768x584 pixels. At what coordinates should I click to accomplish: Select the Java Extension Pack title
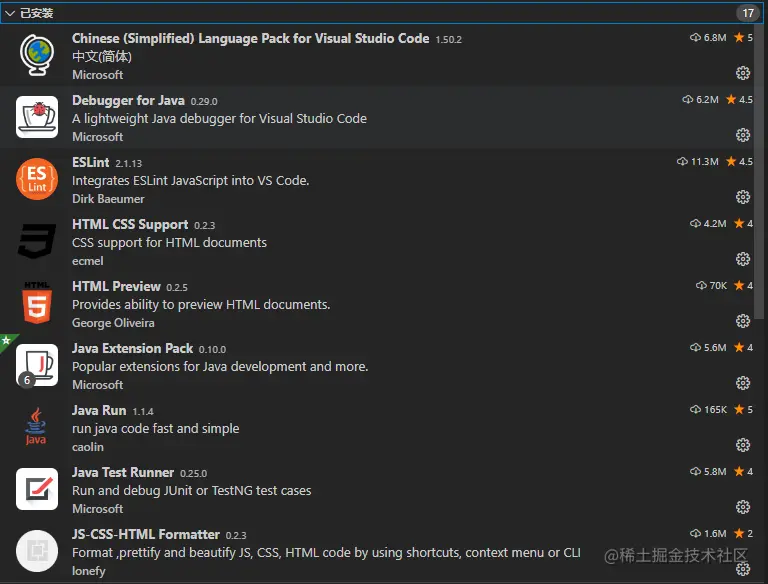[132, 348]
